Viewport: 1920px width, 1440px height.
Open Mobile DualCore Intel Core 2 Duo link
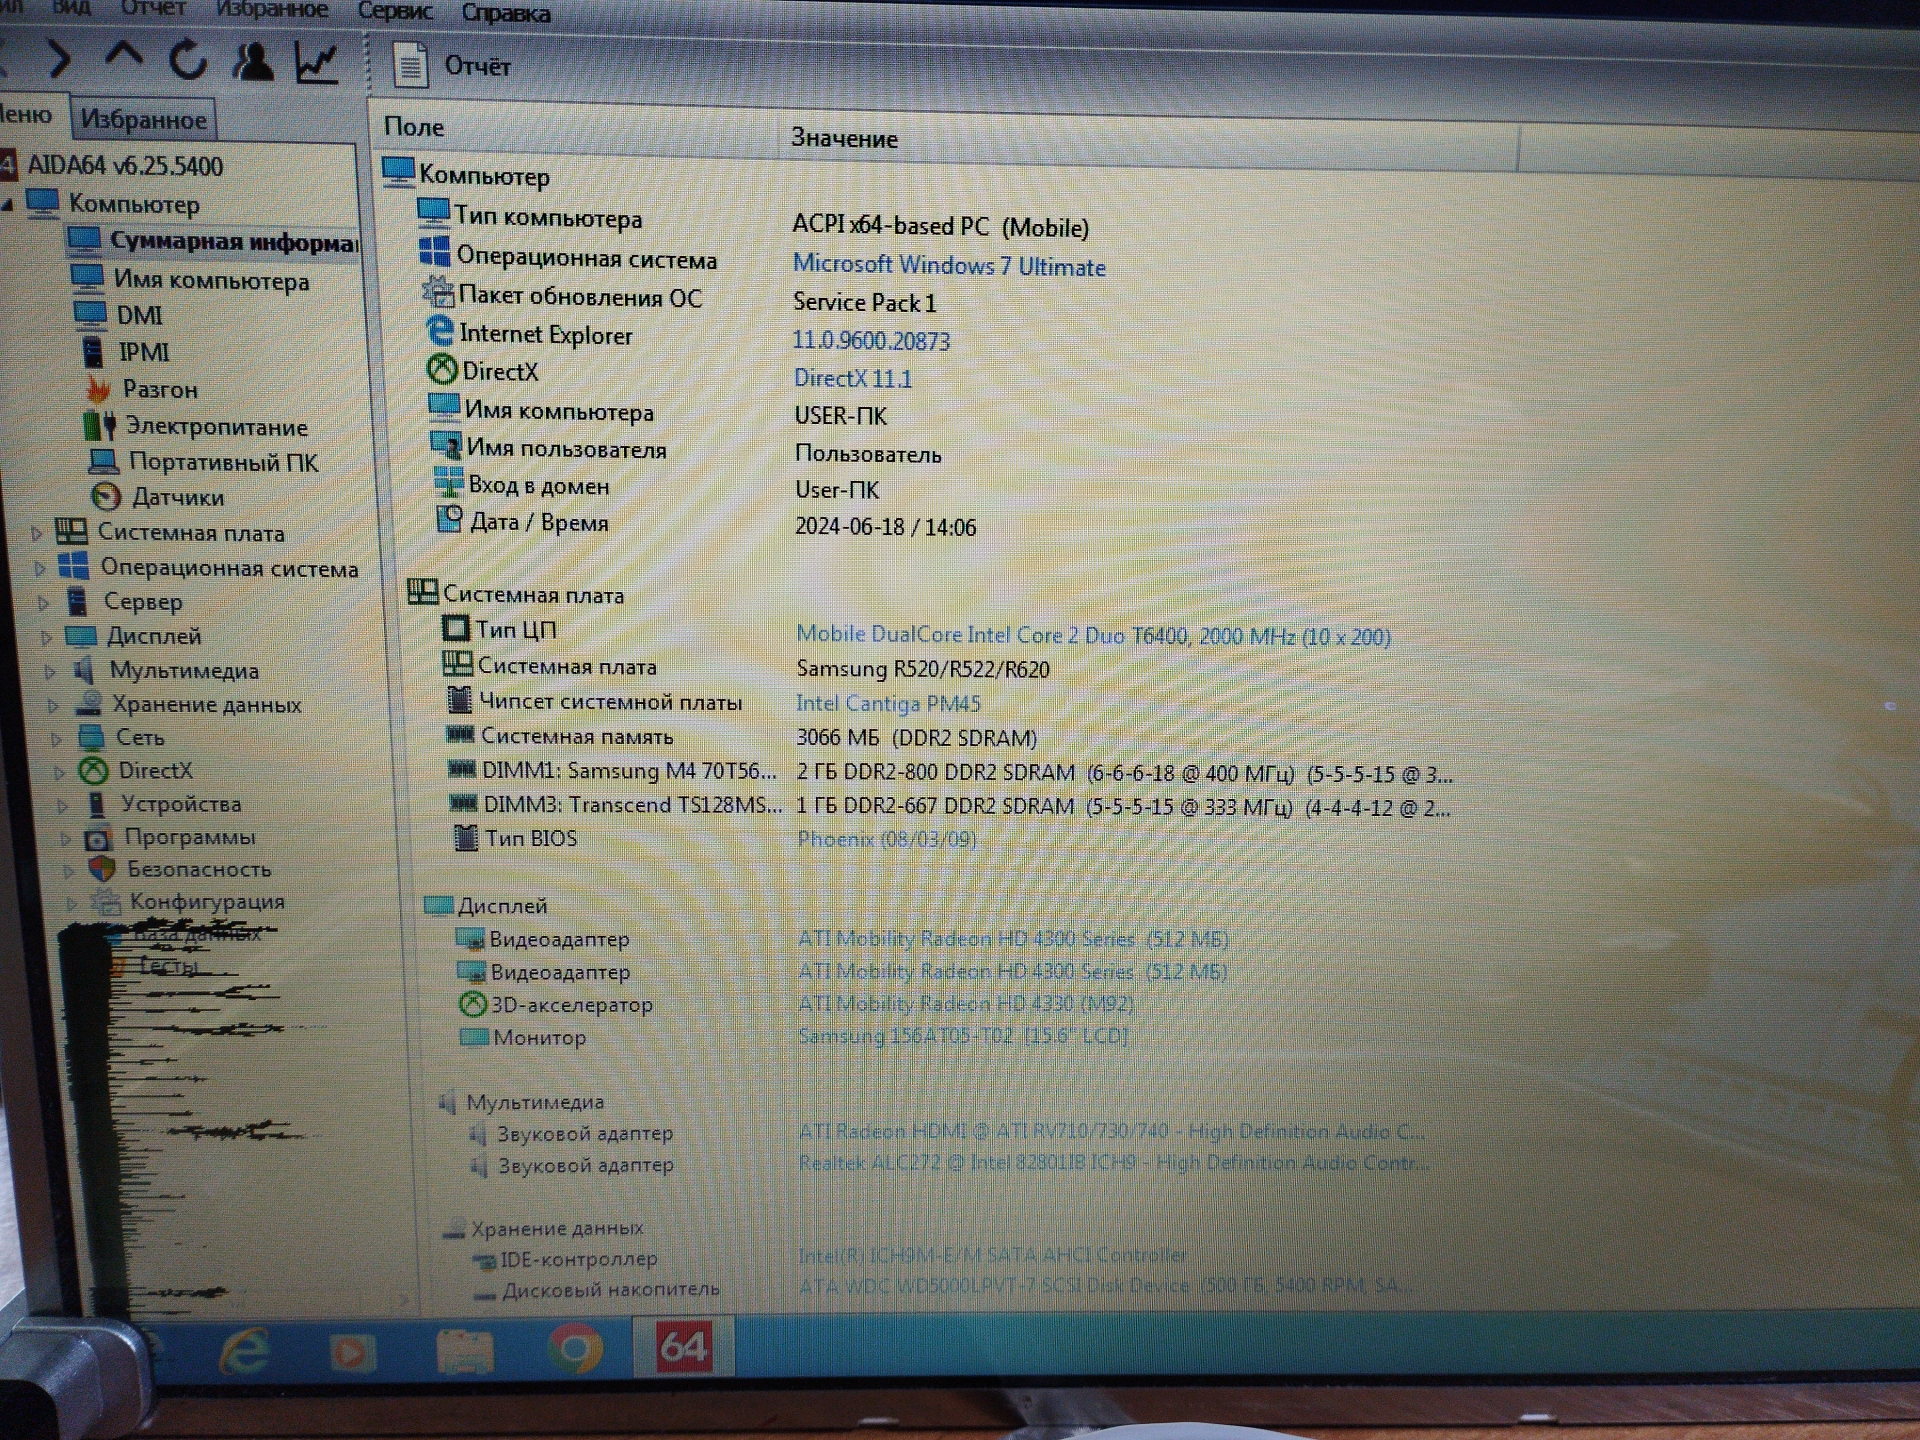(x=1093, y=635)
